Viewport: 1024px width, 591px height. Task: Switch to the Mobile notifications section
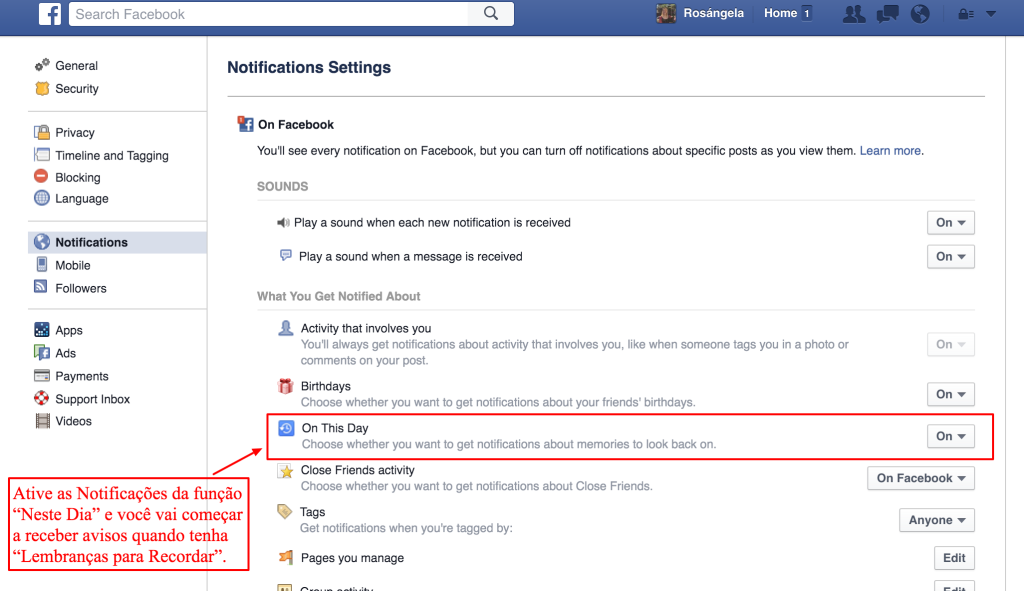click(x=72, y=264)
